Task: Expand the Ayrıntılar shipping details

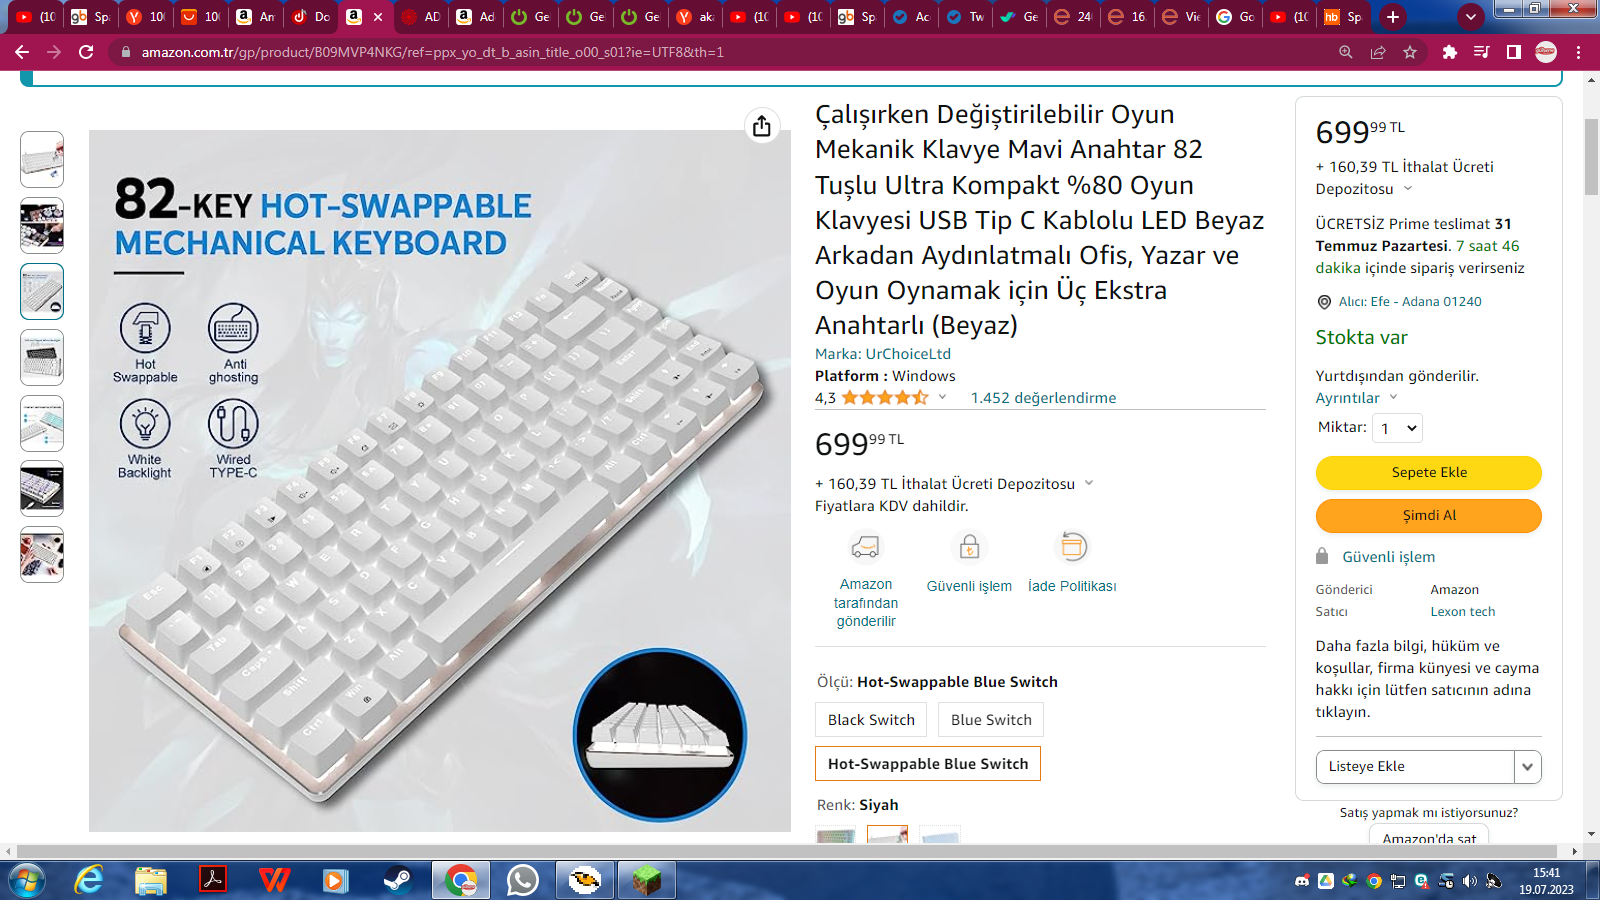Action: (x=1356, y=398)
